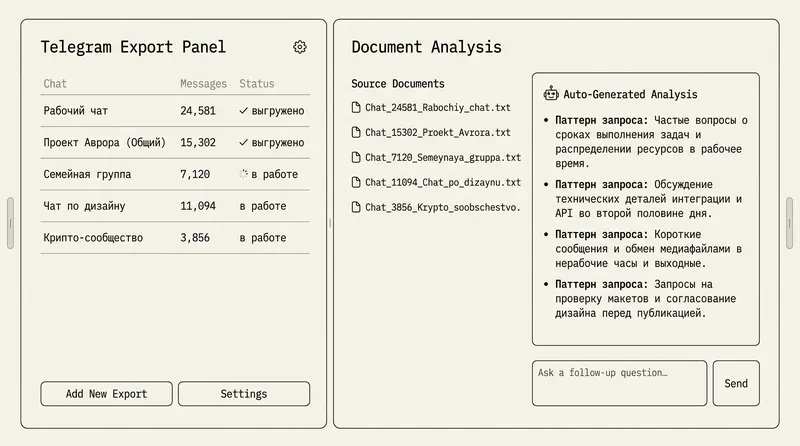Open Chat_3856_Krypto_soobschestvo document

(x=436, y=207)
